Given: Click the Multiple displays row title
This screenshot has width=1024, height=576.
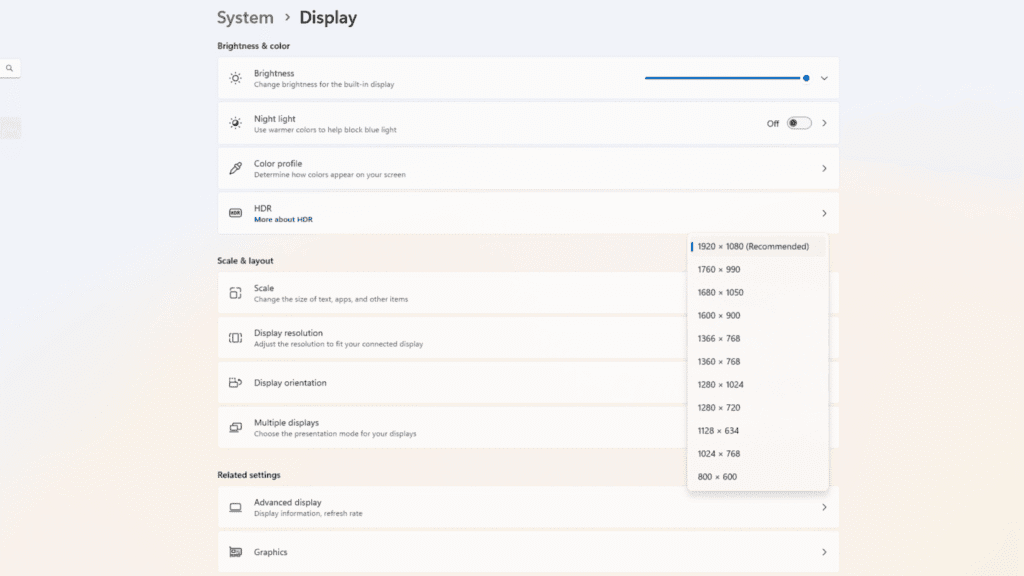Looking at the screenshot, I should (x=286, y=423).
